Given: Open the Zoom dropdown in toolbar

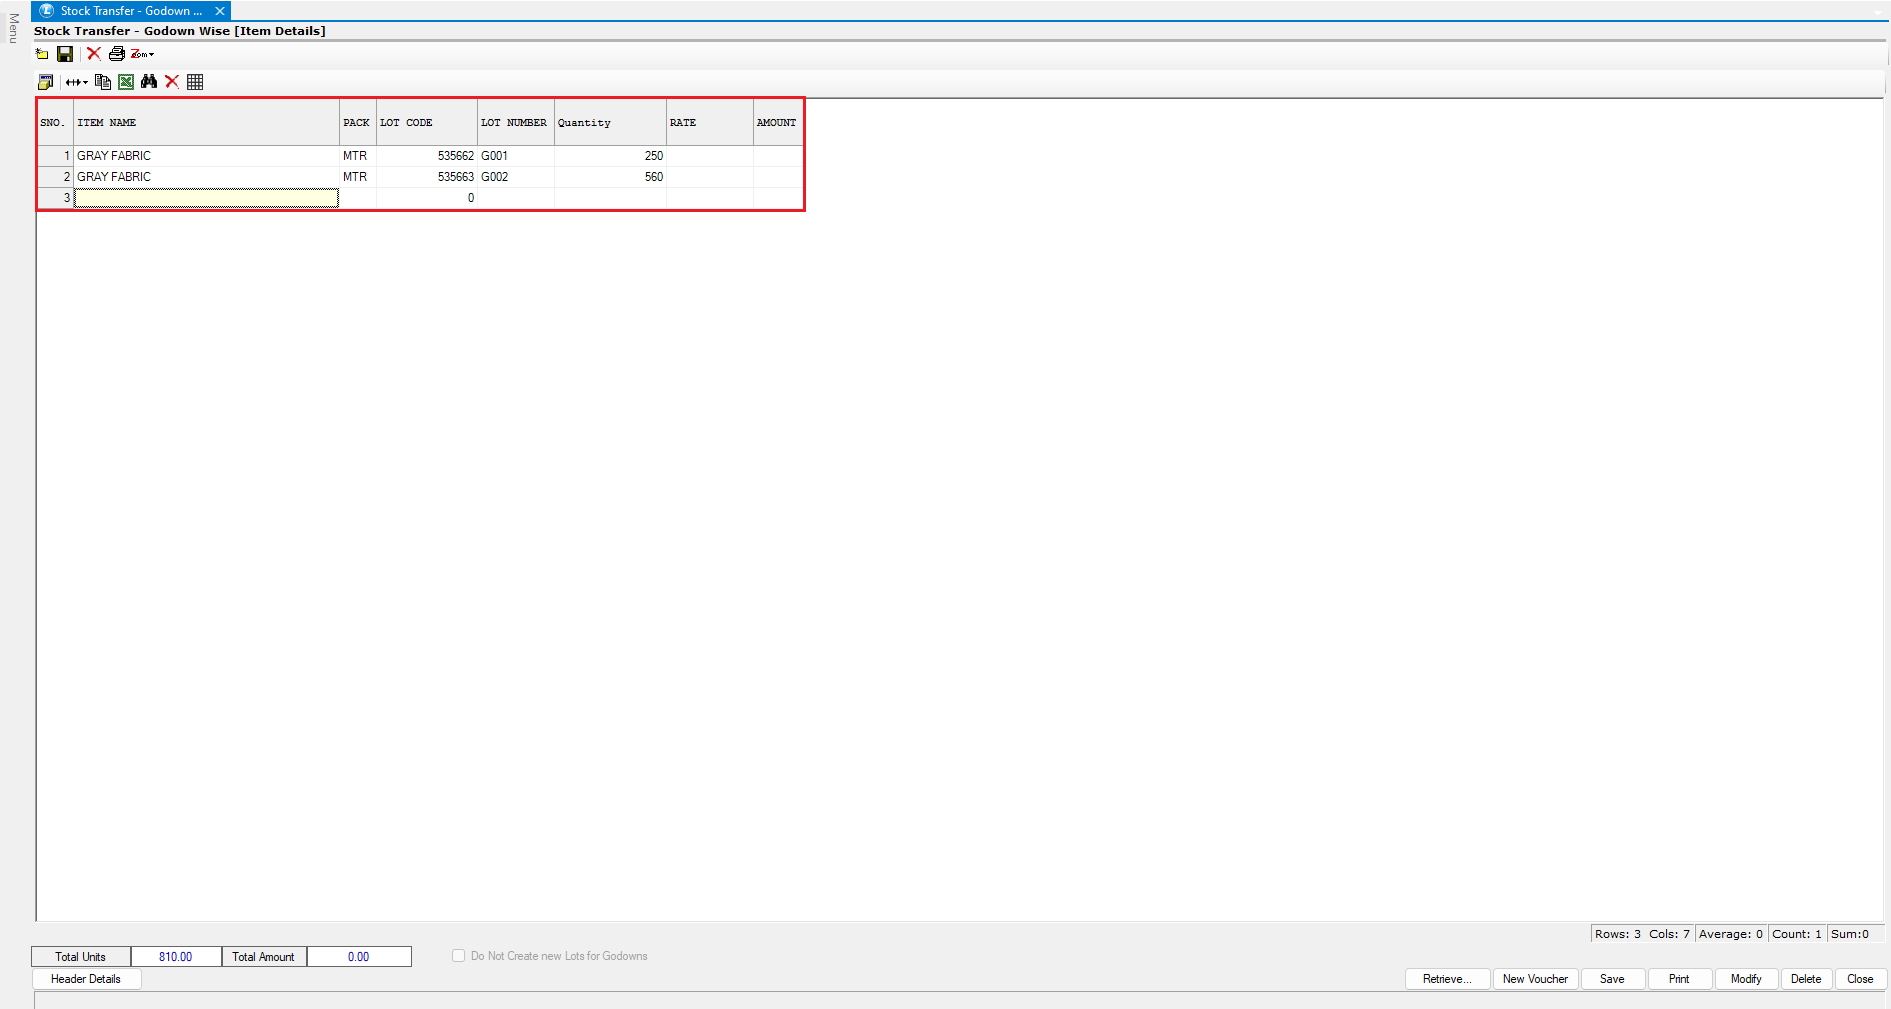Looking at the screenshot, I should point(142,54).
